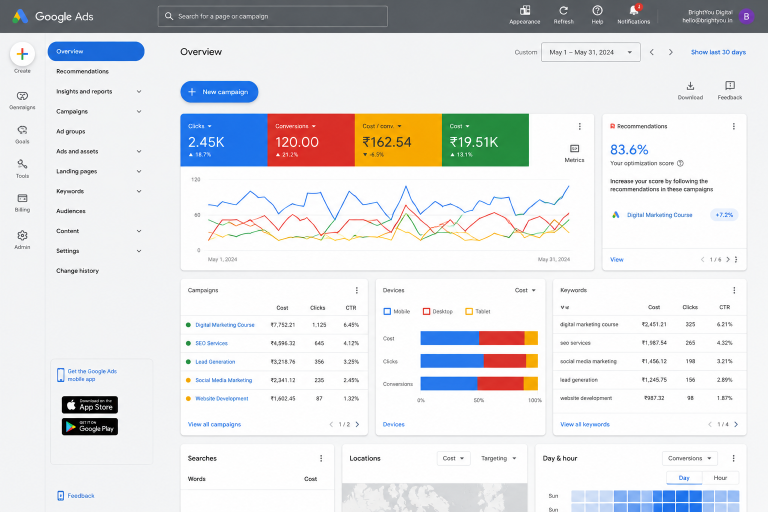Image resolution: width=768 pixels, height=512 pixels.
Task: Toggle the Mobile checkbox in Devices
Action: (387, 312)
